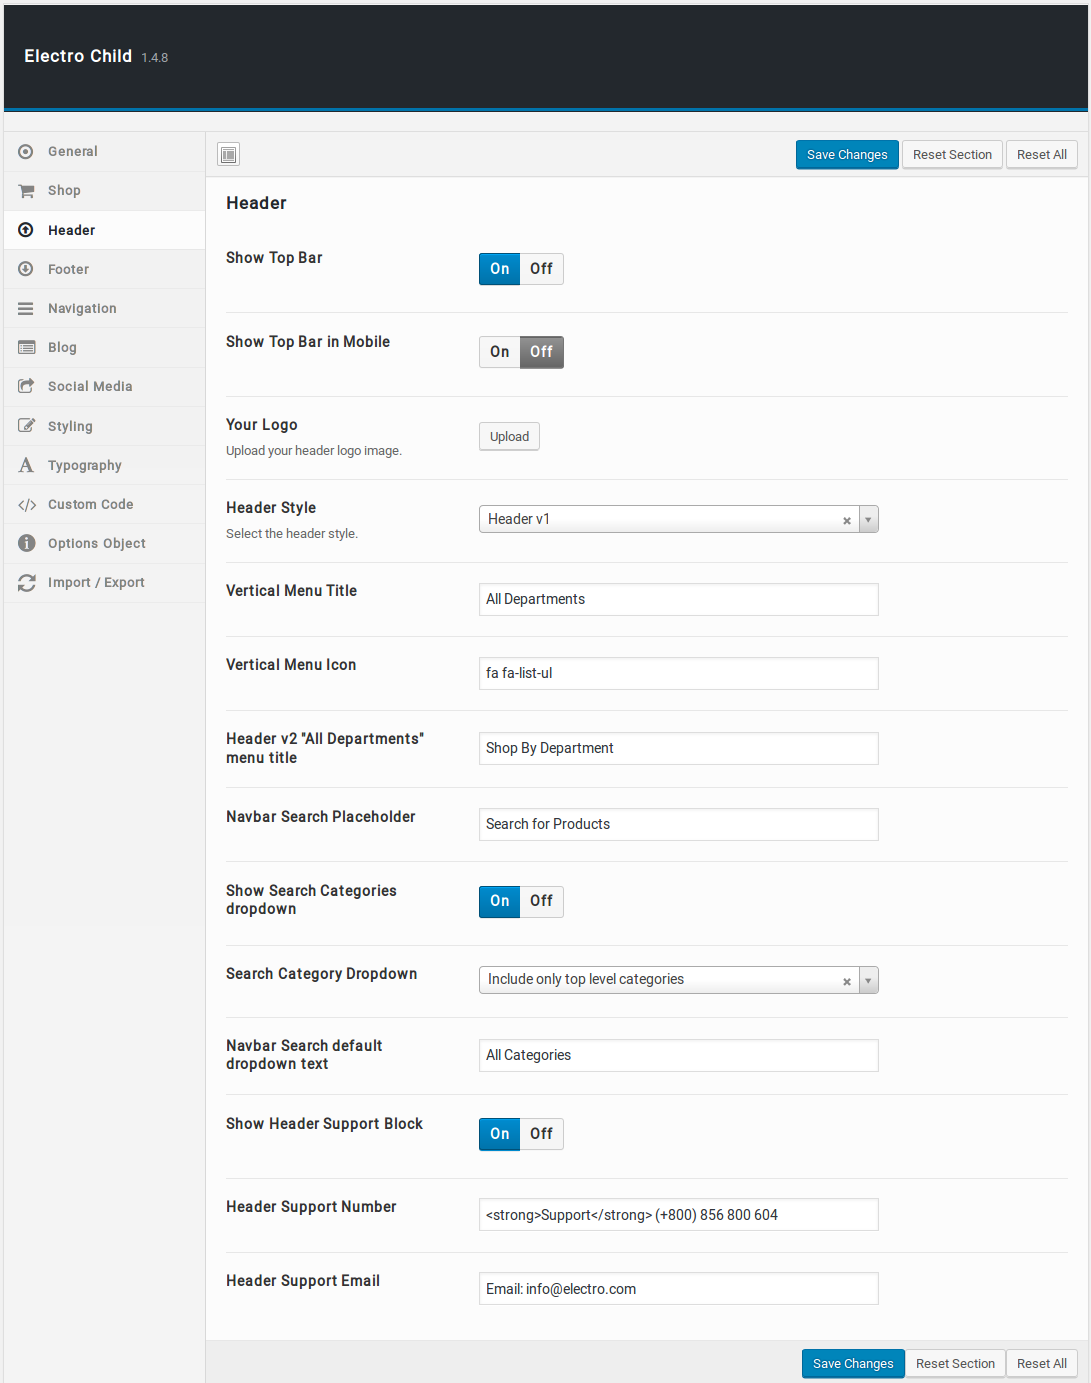Open the Import / Export section
The image size is (1091, 1383).
[x=104, y=583]
